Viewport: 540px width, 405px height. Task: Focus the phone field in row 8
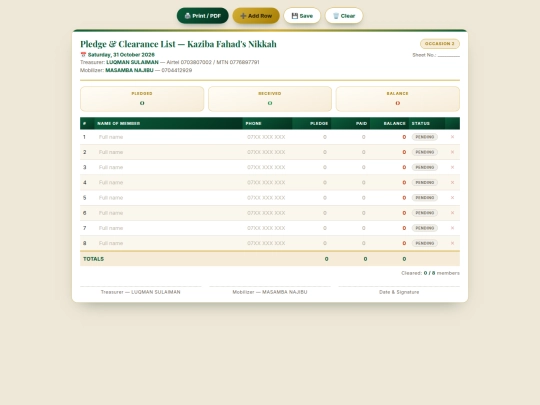pyautogui.click(x=268, y=243)
